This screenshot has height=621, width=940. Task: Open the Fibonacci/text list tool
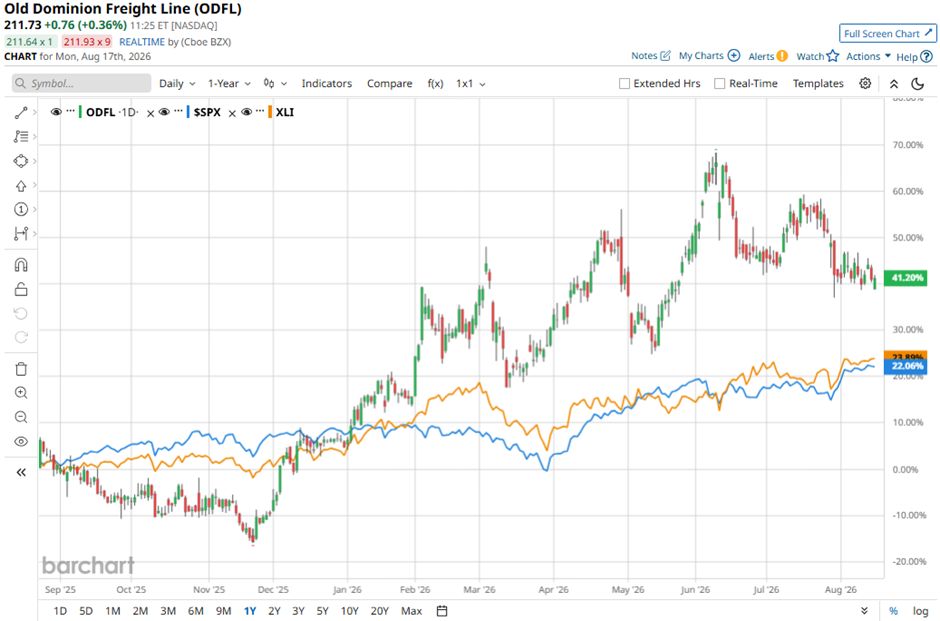tap(21, 137)
